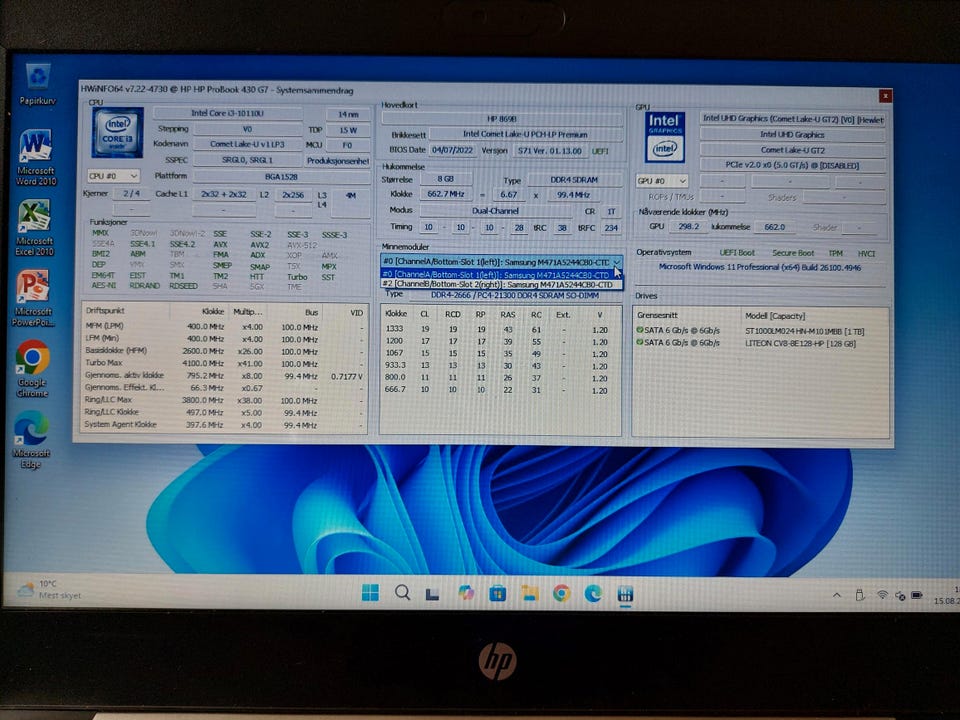Open Task View on the taskbar
This screenshot has width=960, height=720.
pos(433,593)
